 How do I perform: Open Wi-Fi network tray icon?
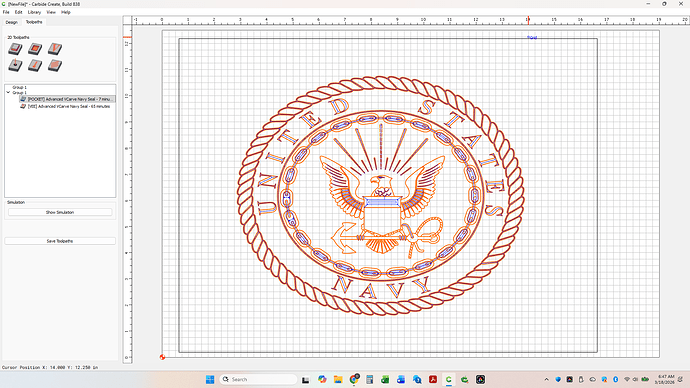tap(627, 379)
